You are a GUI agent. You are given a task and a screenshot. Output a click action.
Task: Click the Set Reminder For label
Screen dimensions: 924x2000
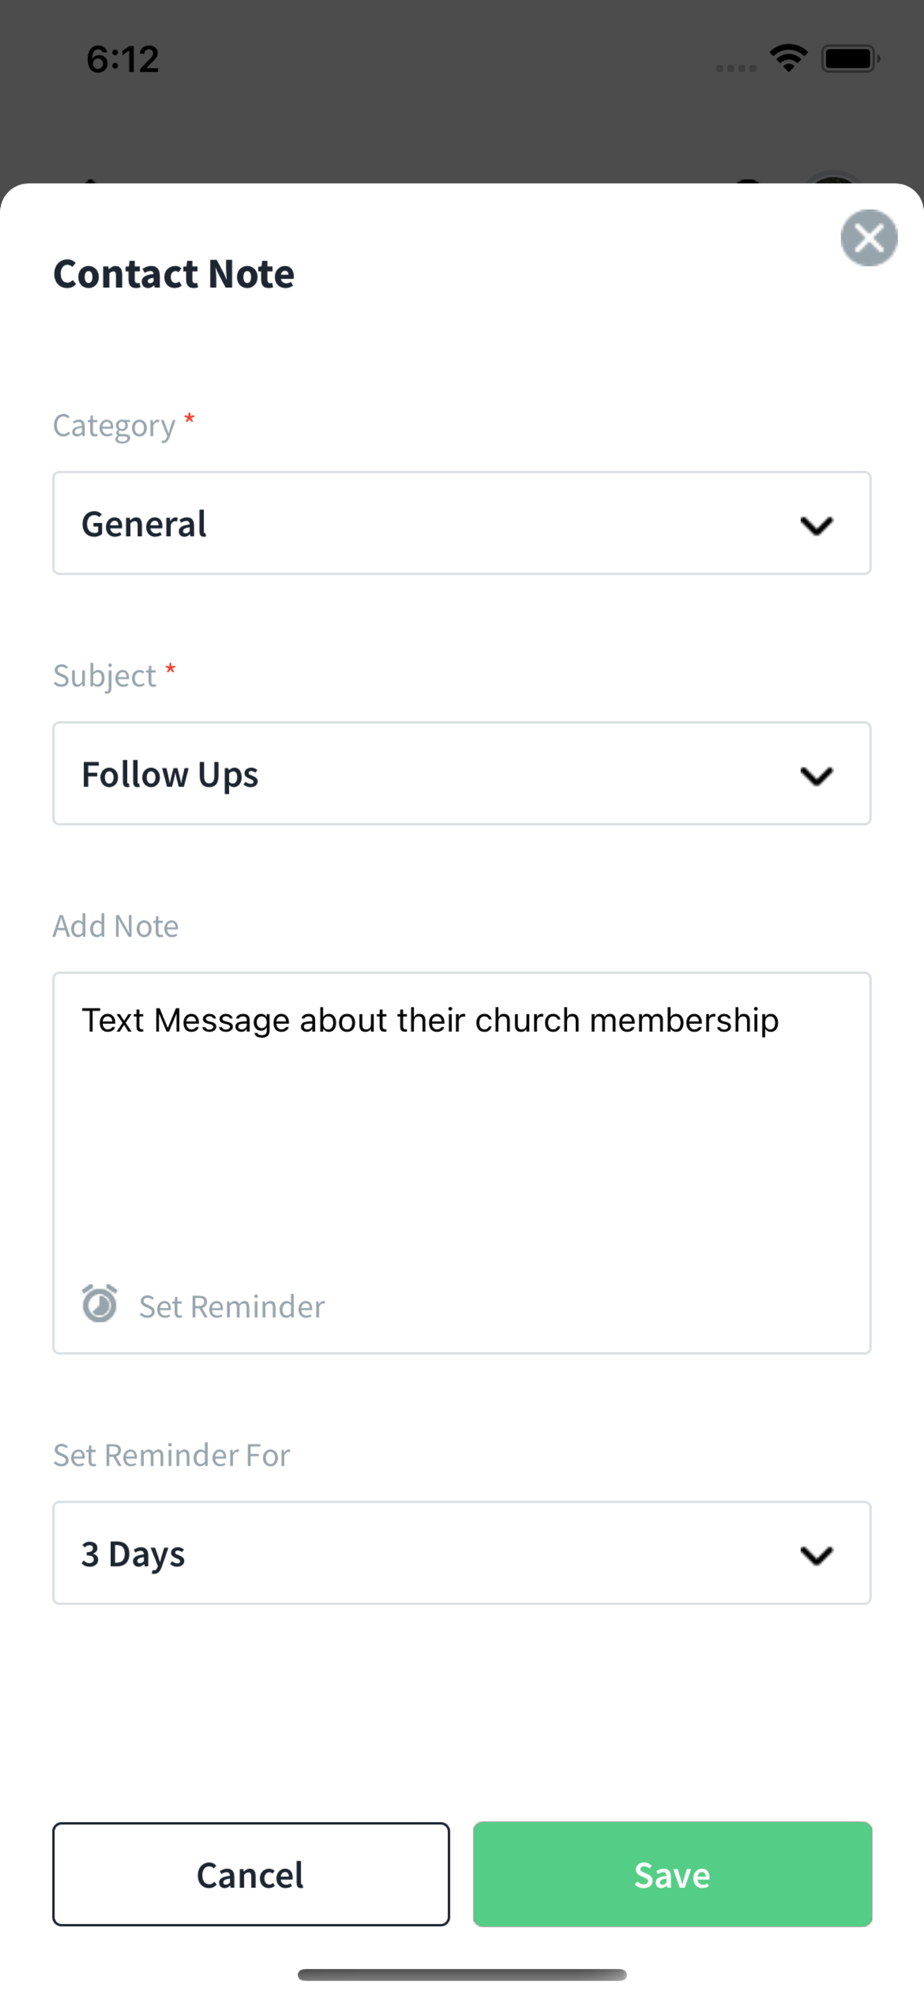coord(171,1455)
